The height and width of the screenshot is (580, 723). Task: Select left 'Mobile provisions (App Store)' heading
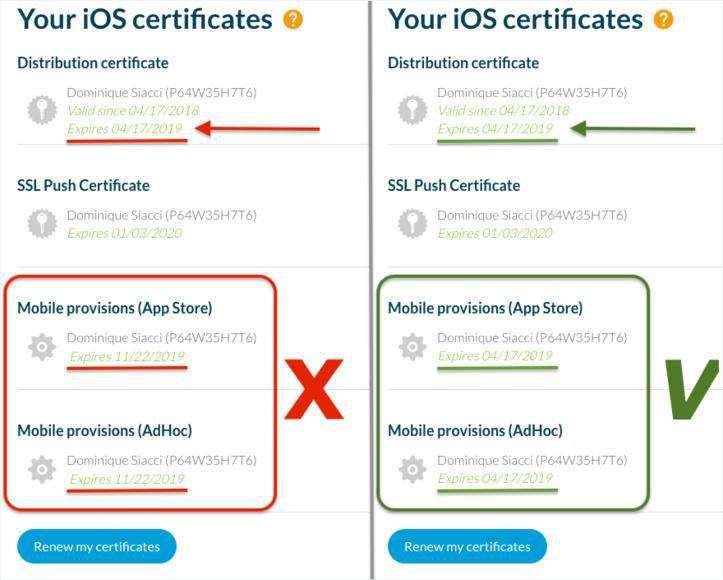click(x=115, y=308)
